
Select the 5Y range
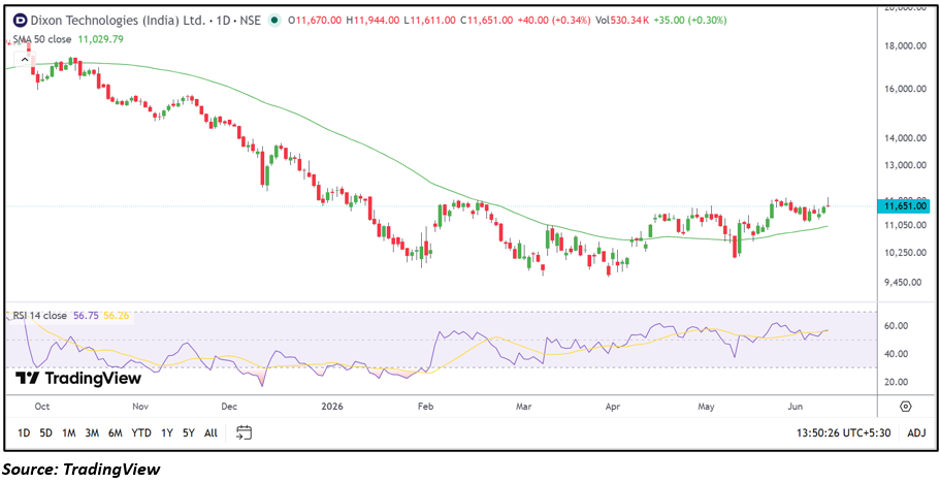[x=189, y=432]
